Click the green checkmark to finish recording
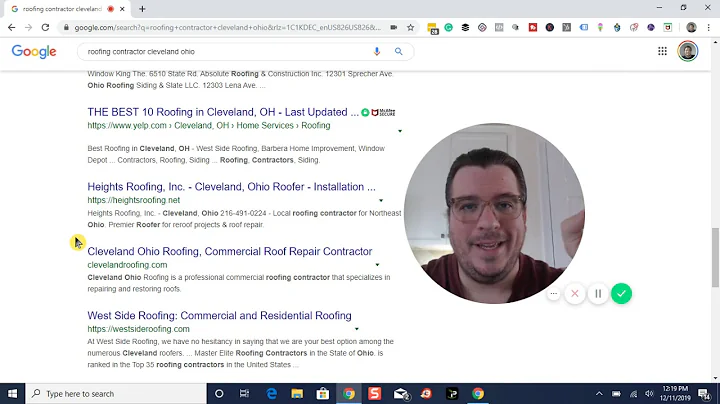720x404 pixels. (x=621, y=293)
